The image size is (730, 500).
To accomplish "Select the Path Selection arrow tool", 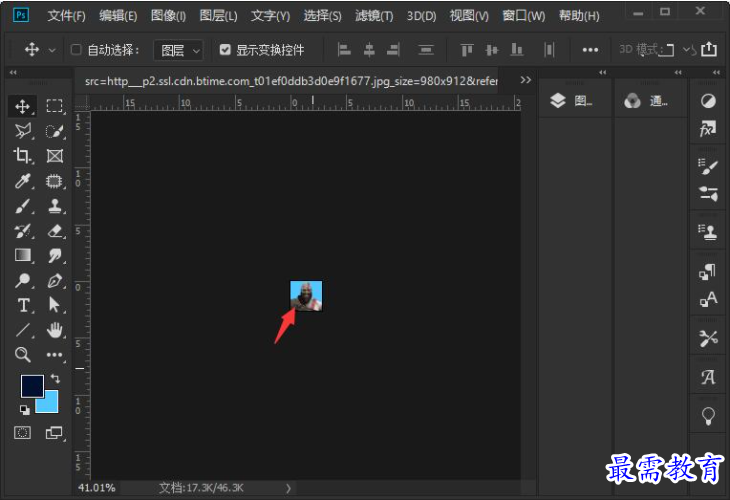I will coord(54,305).
